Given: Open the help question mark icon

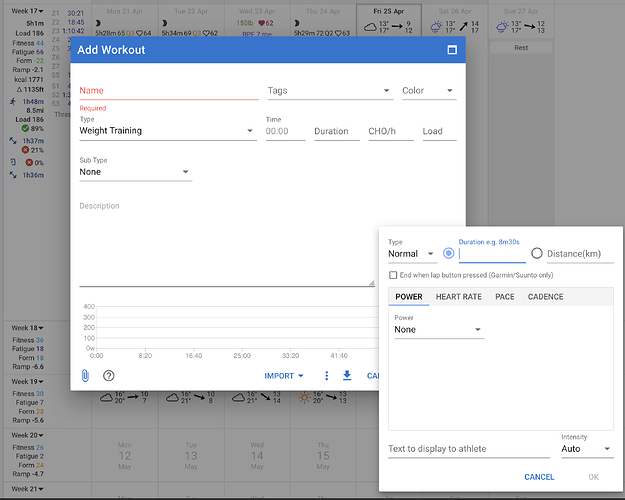Looking at the screenshot, I should click(x=108, y=376).
